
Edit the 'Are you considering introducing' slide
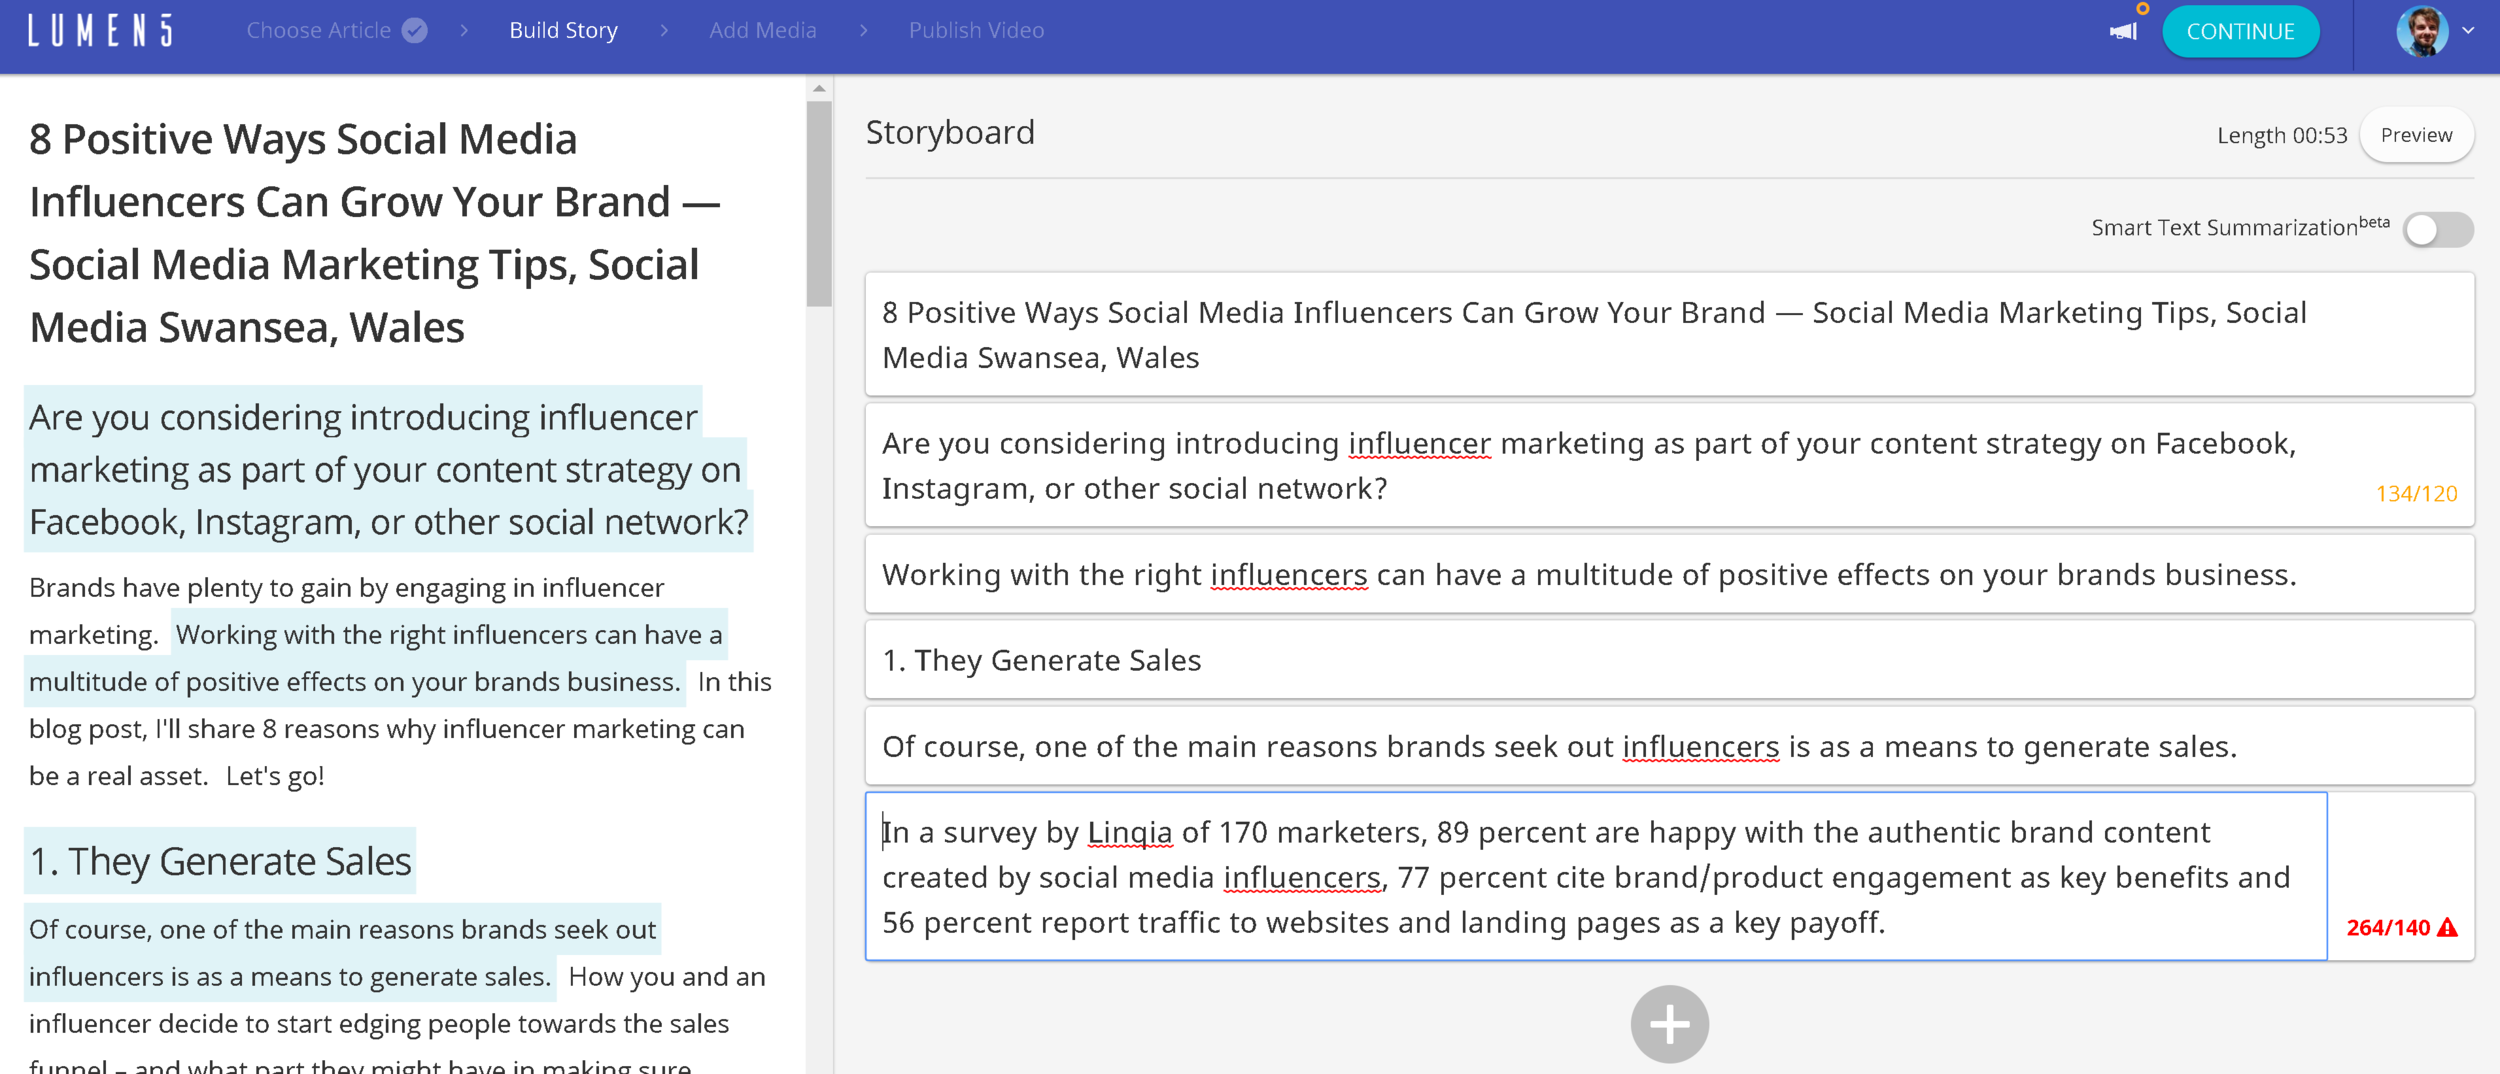click(1669, 466)
